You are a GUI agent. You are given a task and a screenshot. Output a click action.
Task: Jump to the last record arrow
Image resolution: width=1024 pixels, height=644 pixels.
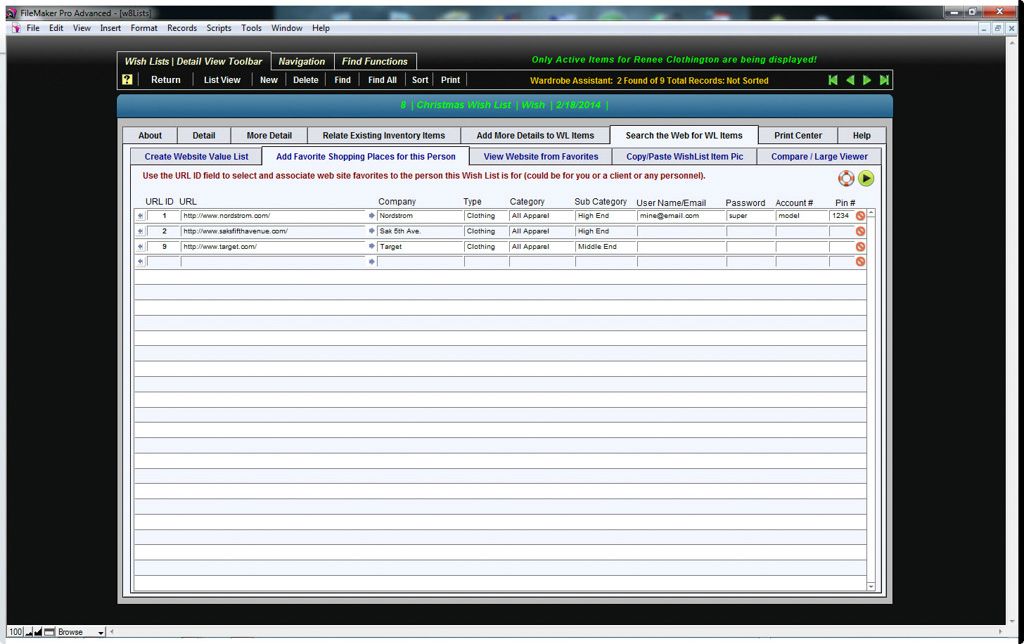tap(884, 80)
